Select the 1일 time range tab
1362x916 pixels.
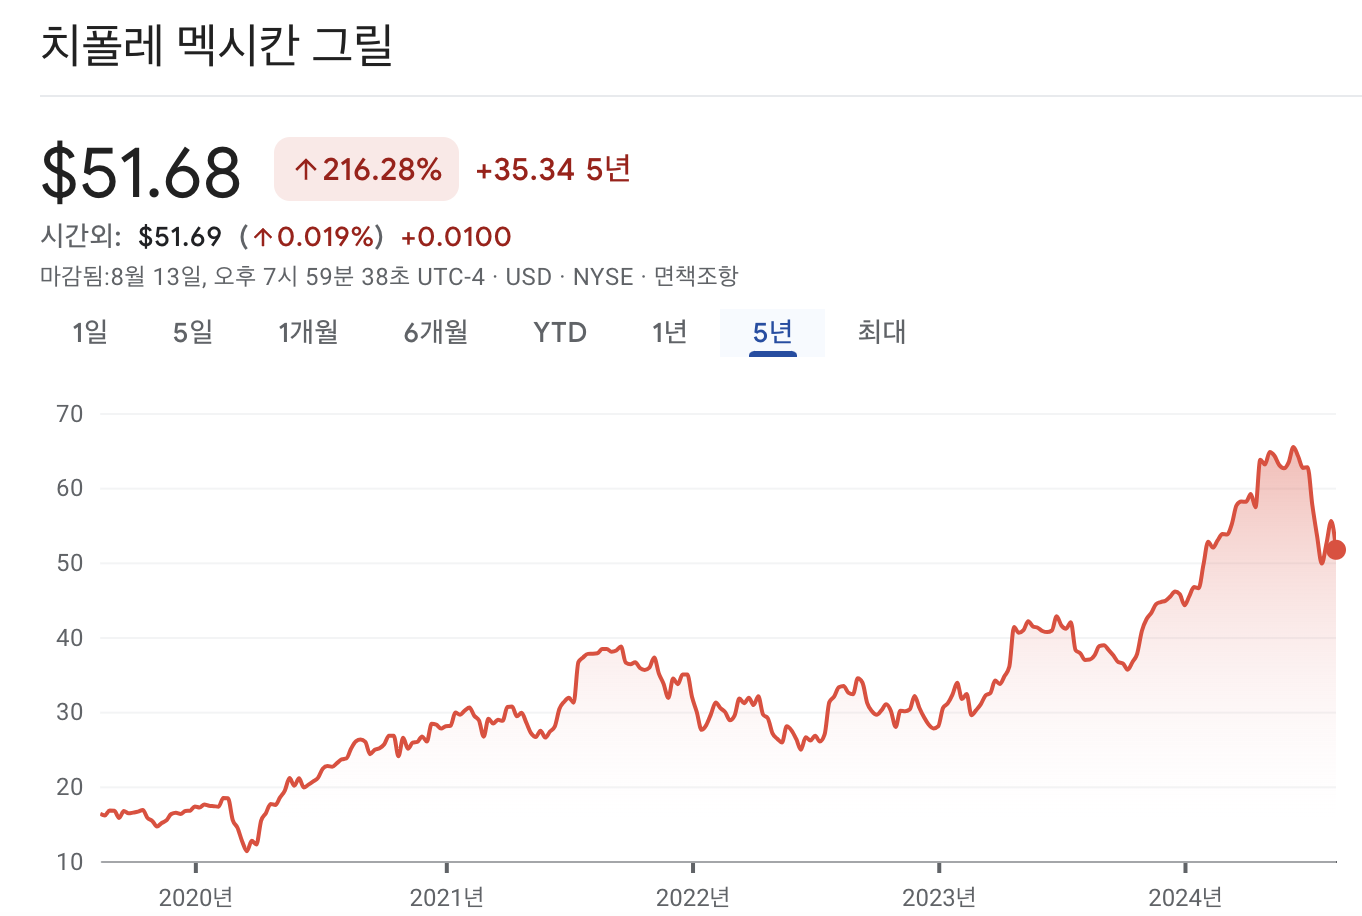coord(90,332)
